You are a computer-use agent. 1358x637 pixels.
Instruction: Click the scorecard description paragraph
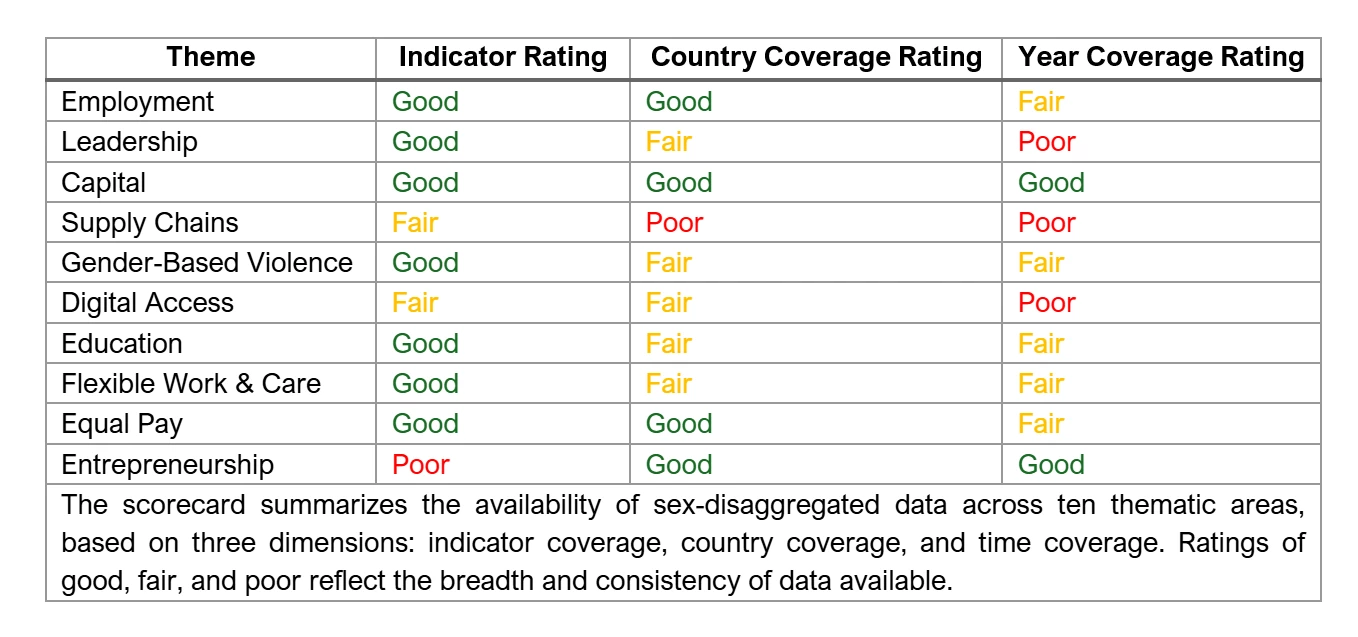682,543
